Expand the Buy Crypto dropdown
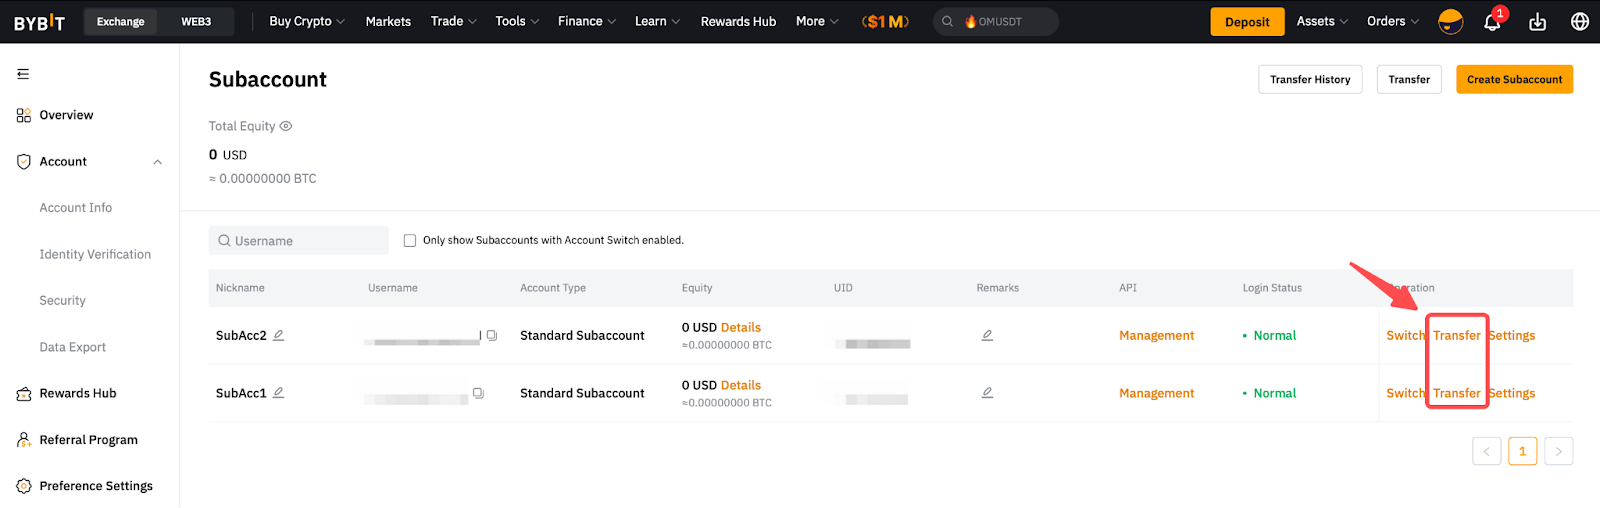Viewport: 1600px width, 508px height. (306, 22)
